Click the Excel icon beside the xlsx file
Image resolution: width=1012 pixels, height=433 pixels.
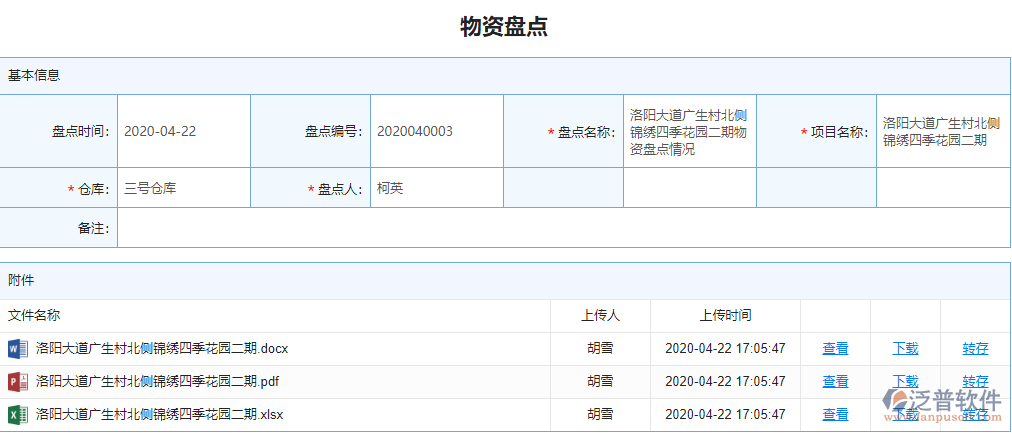17,415
